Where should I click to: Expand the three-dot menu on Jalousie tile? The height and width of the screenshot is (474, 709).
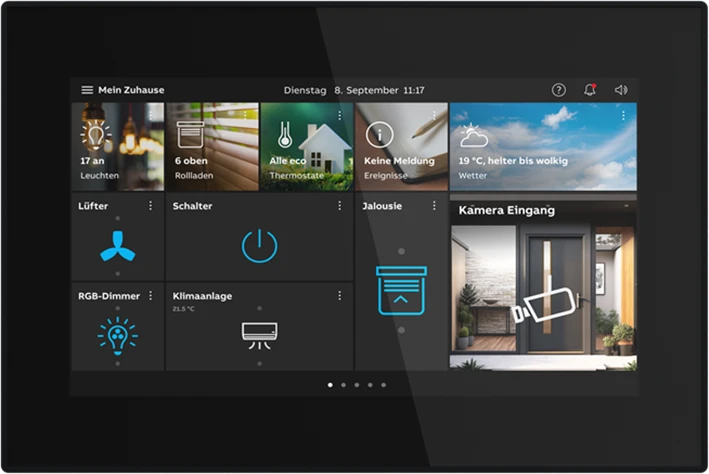(x=434, y=206)
